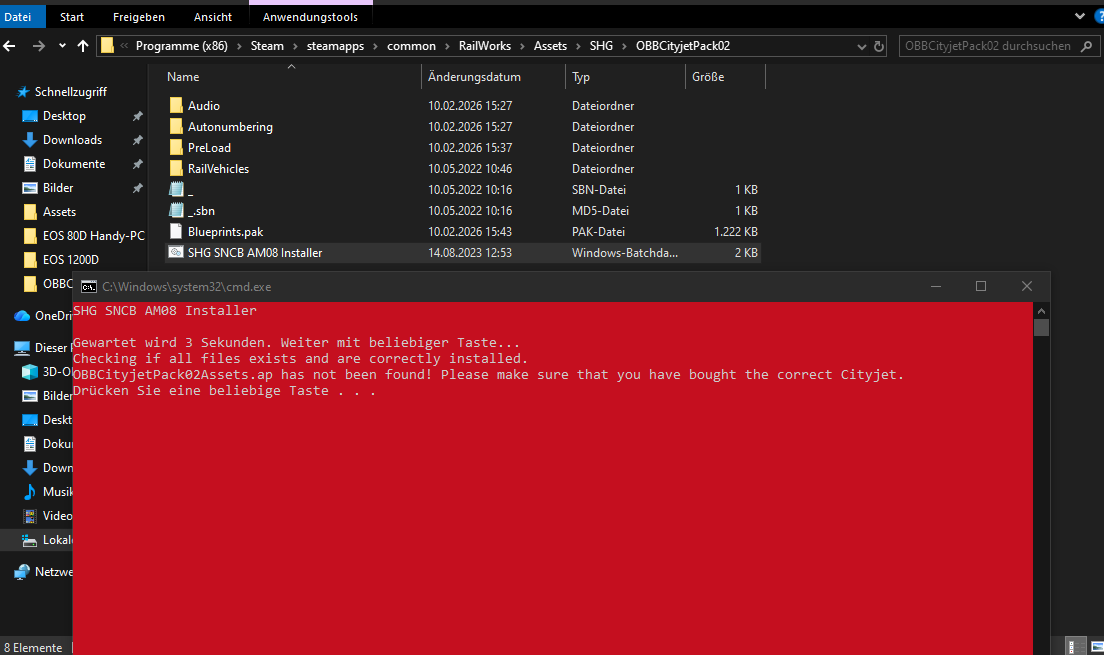1104x655 pixels.
Task: Unpin Downloads via its pin icon
Action: pos(137,140)
